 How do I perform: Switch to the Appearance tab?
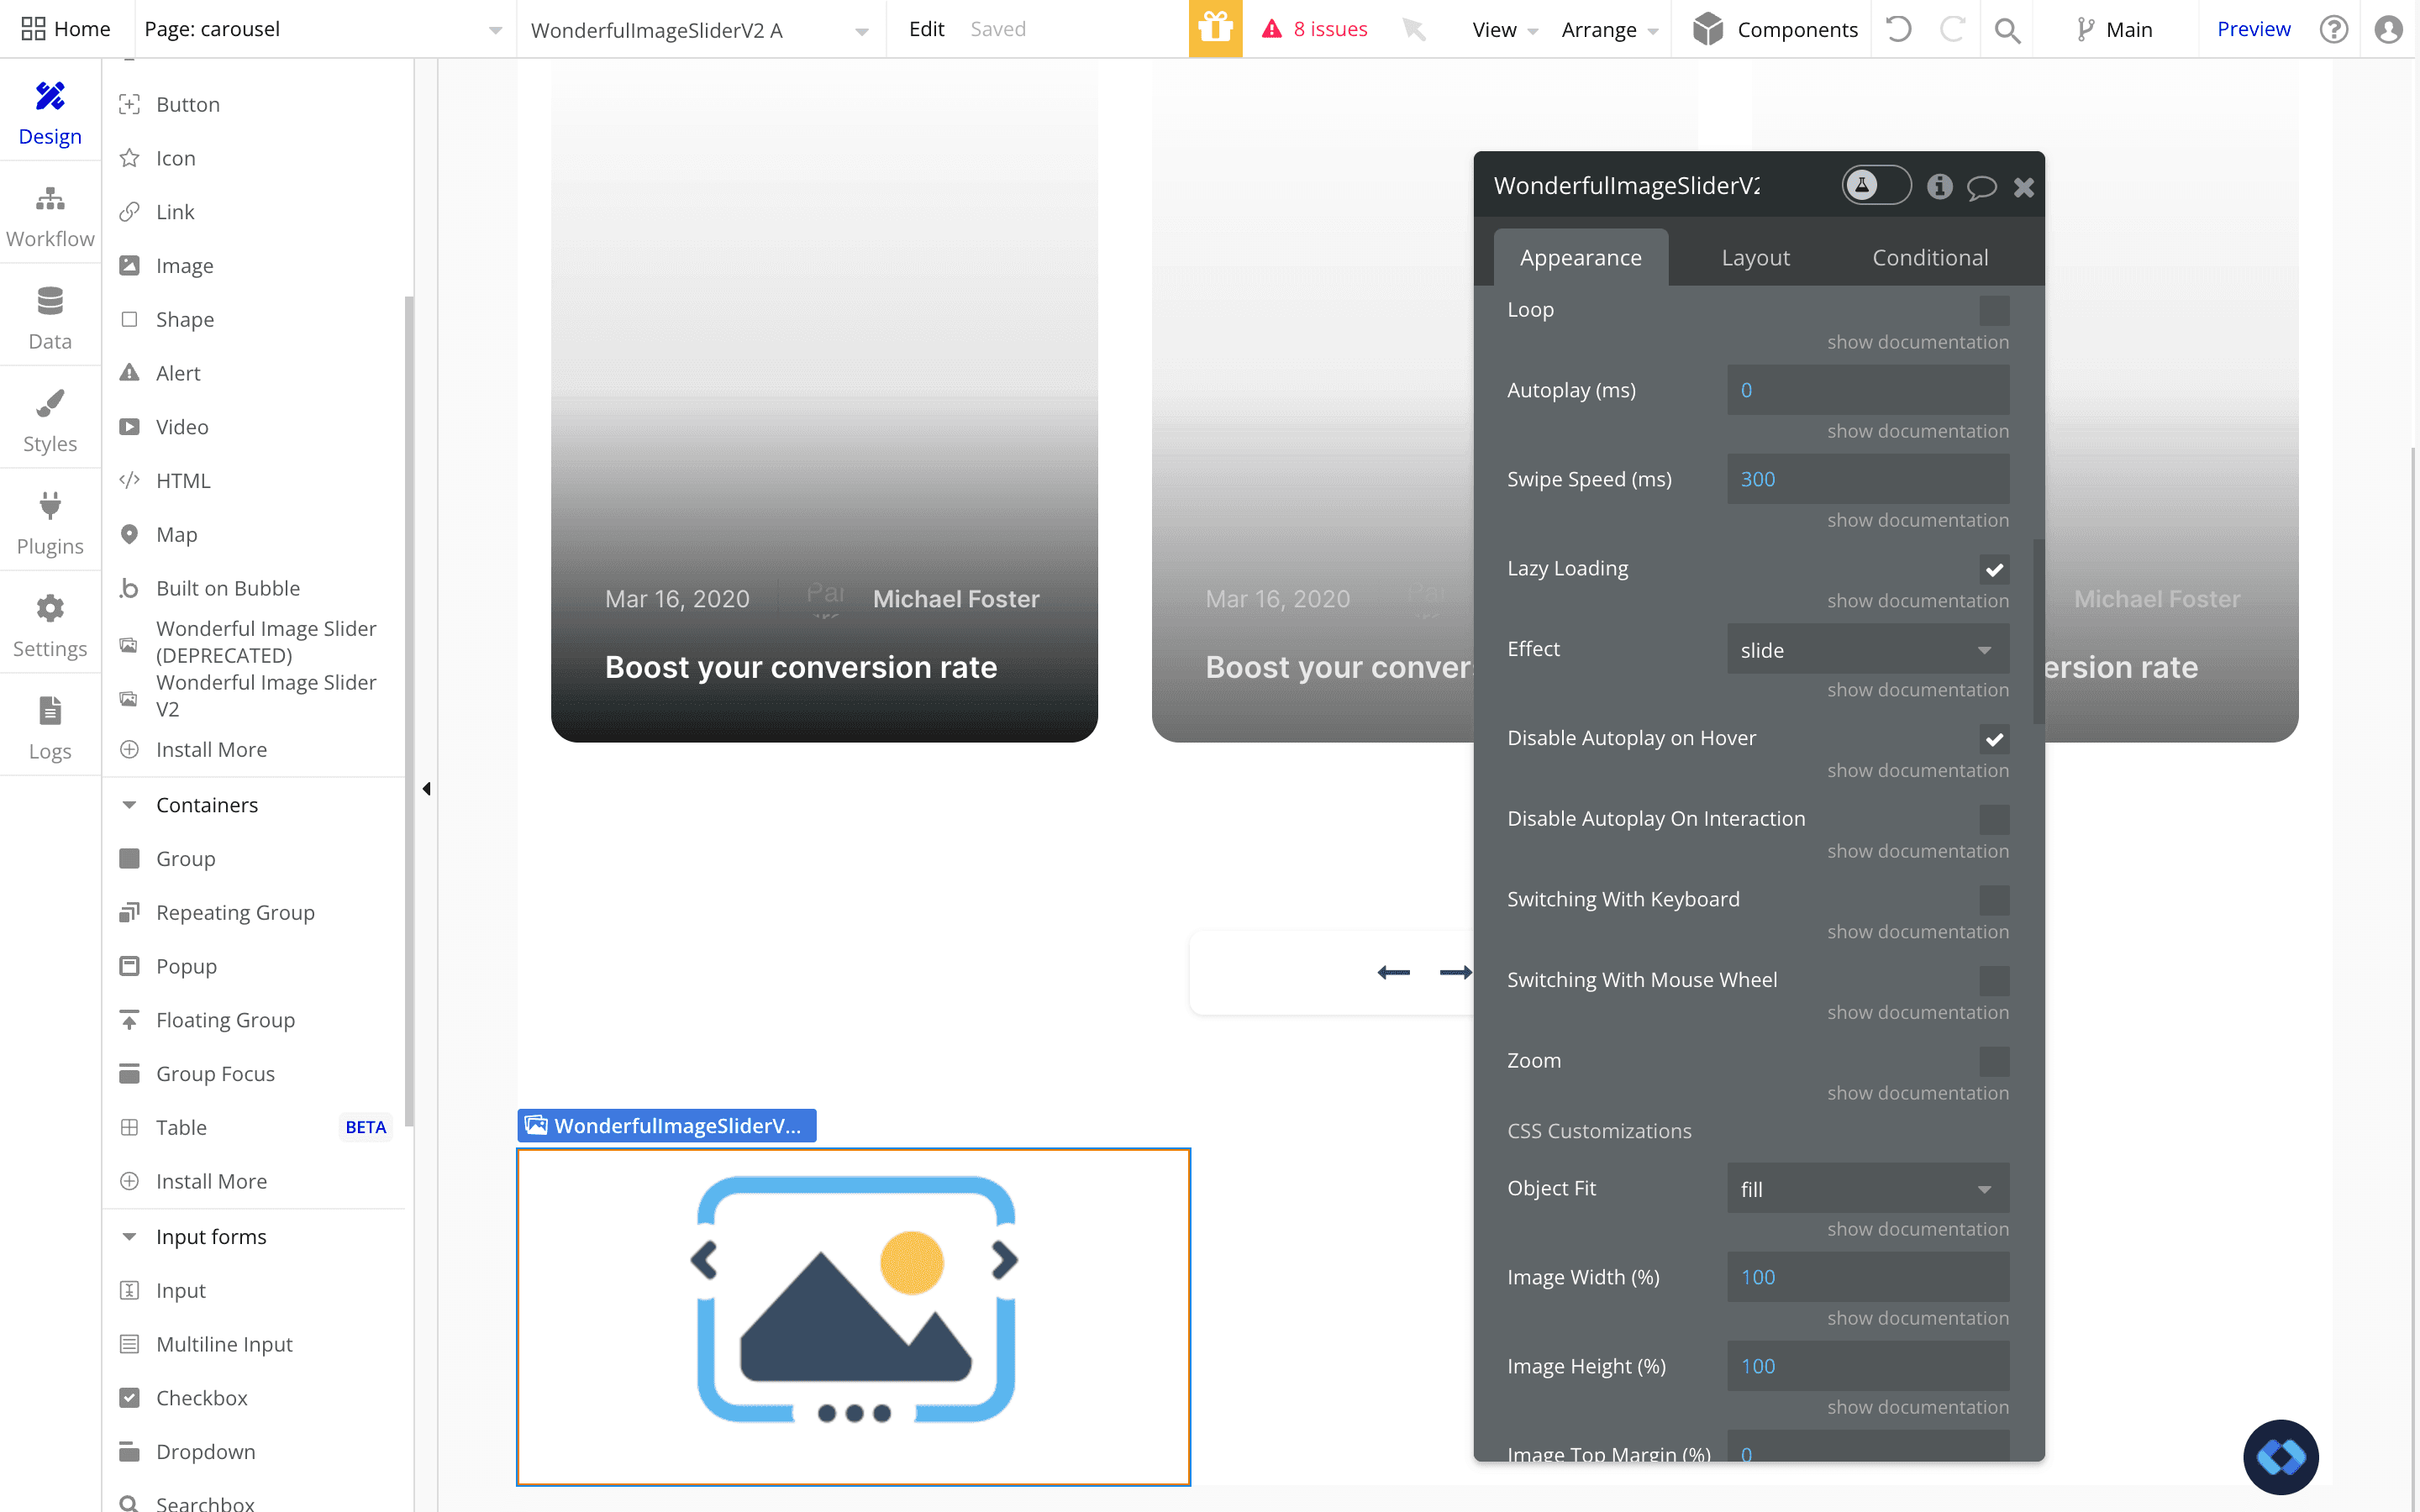[x=1580, y=257]
